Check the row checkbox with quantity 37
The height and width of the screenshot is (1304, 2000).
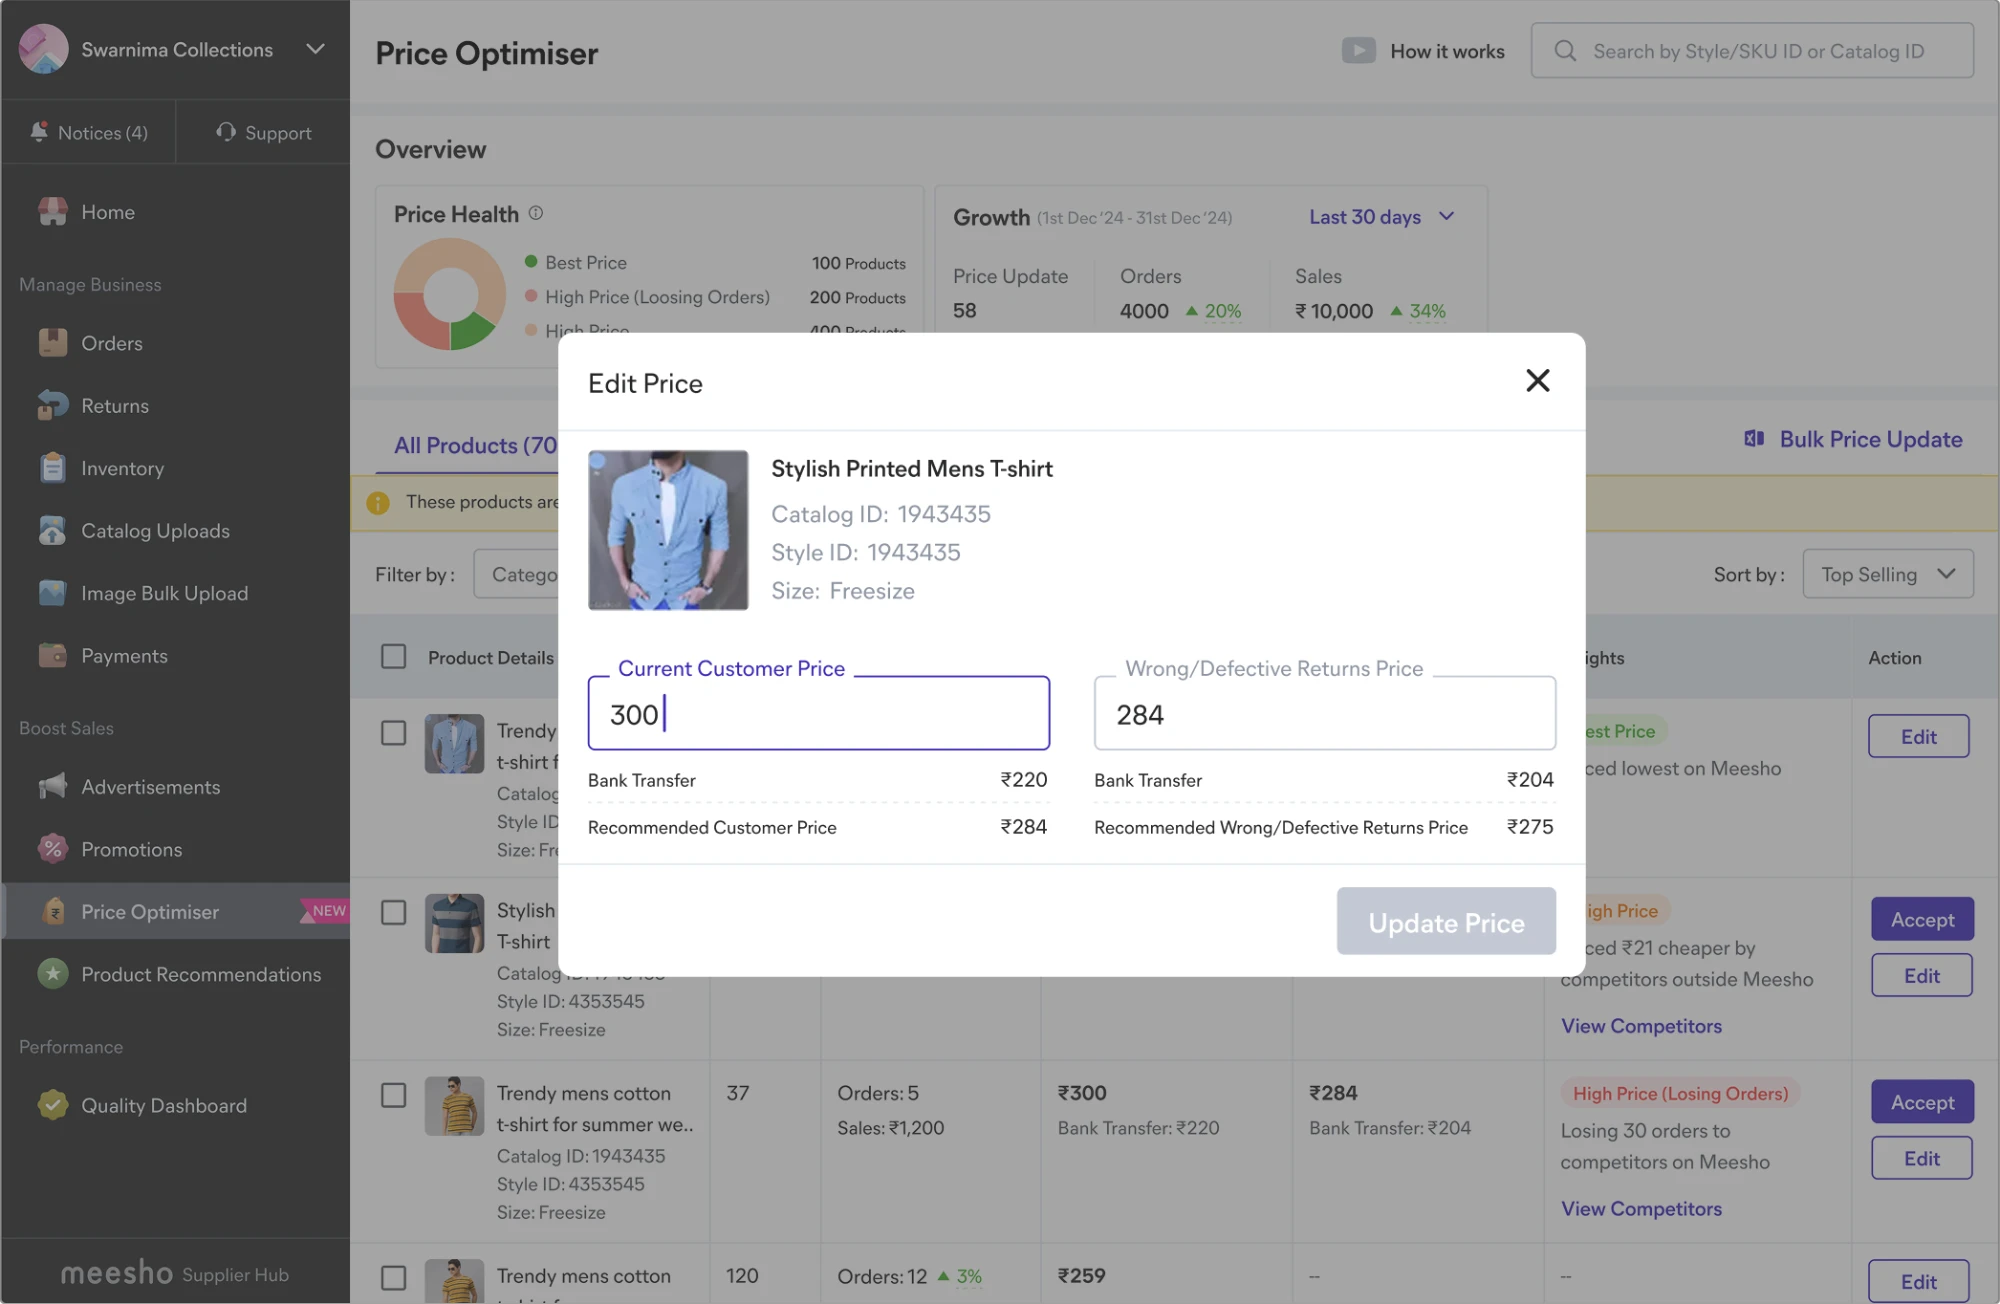coord(393,1096)
